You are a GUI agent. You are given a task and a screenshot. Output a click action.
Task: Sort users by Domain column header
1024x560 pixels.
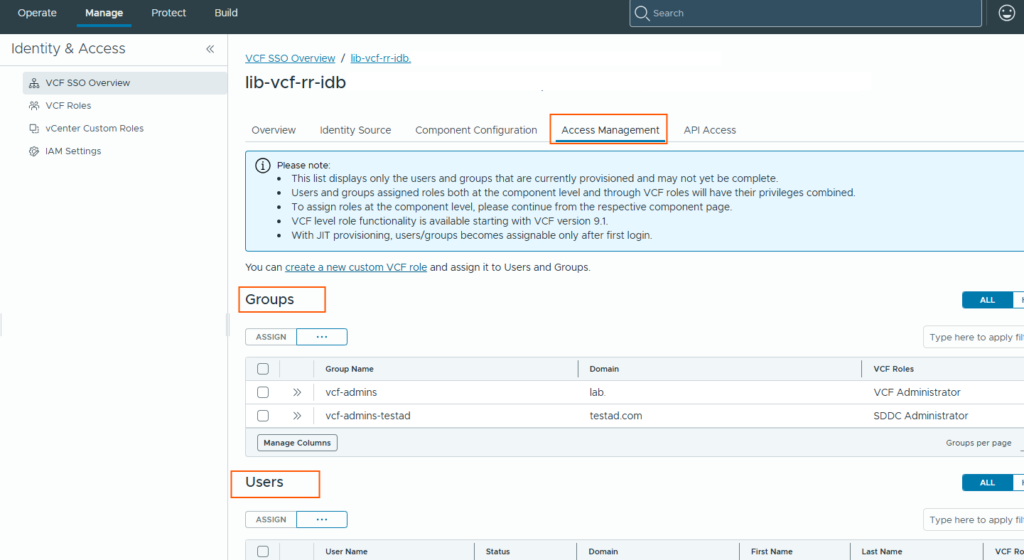(x=603, y=552)
